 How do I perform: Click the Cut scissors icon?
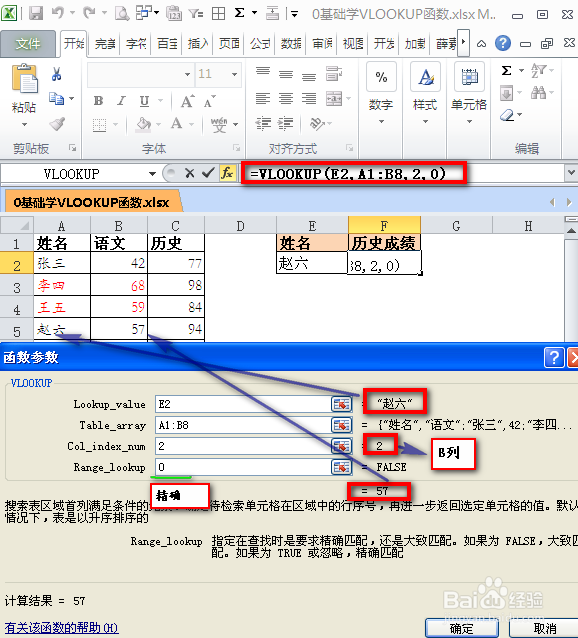[x=57, y=74]
